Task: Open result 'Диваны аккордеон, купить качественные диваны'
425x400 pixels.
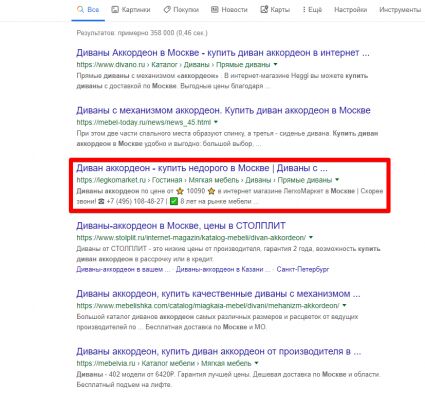Action: (x=218, y=294)
